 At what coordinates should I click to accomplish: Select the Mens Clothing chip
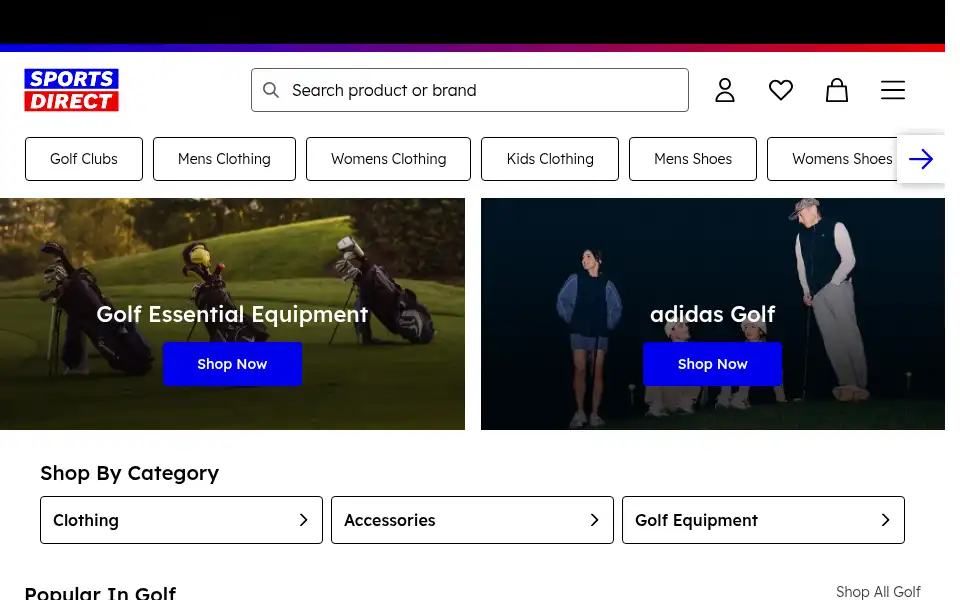pyautogui.click(x=224, y=159)
